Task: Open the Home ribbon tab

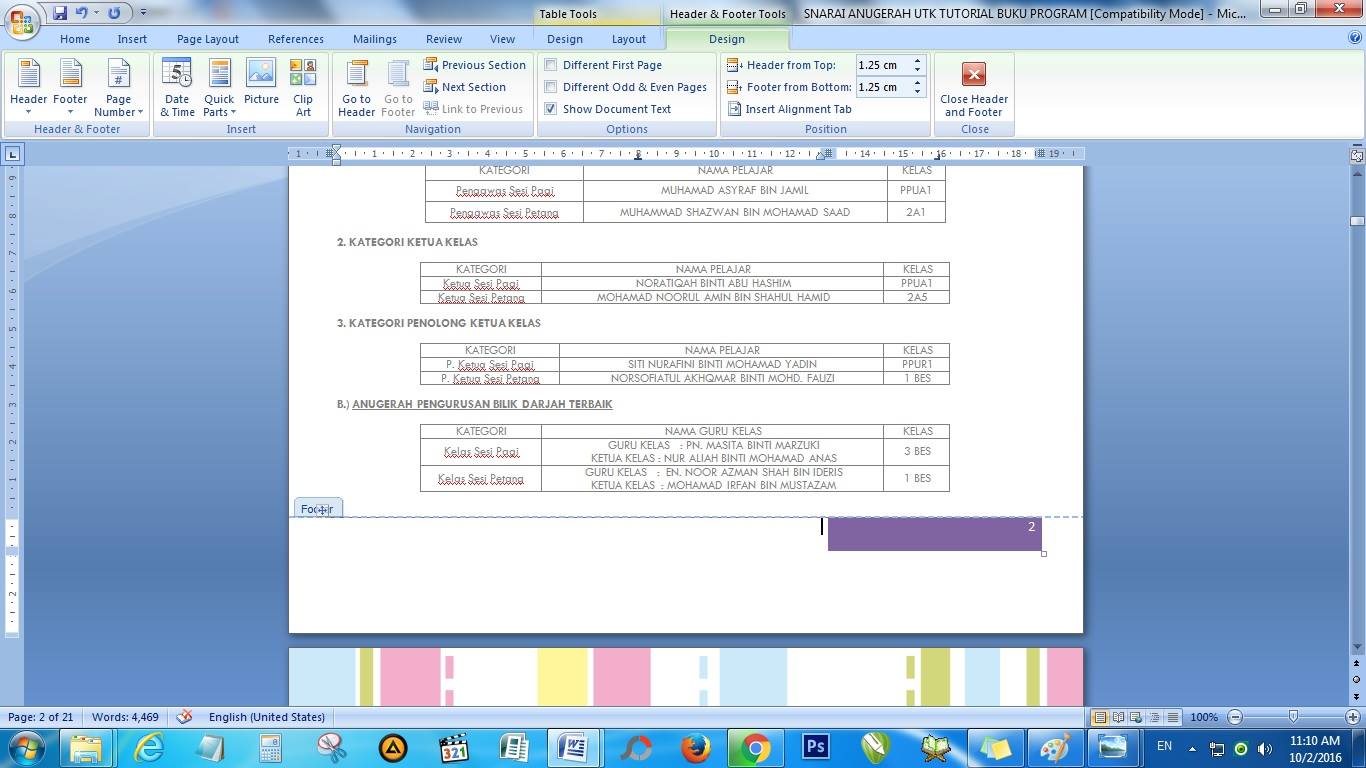Action: click(x=75, y=39)
